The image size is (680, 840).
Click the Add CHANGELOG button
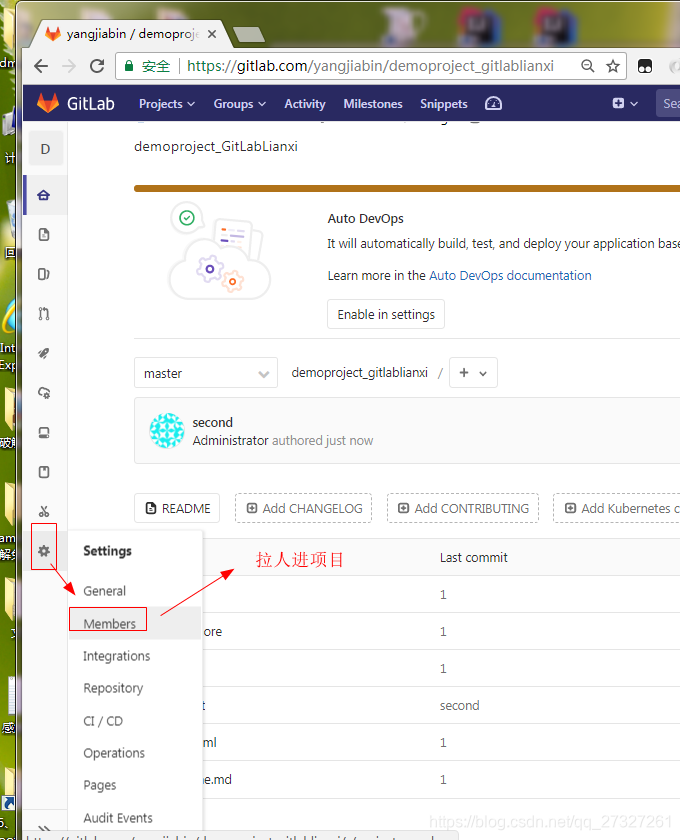coord(303,508)
